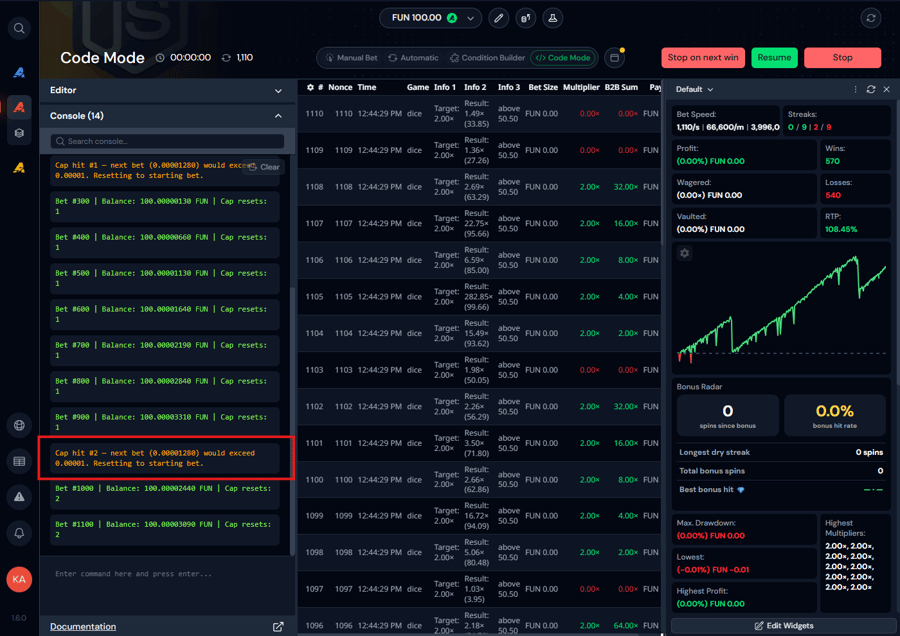The height and width of the screenshot is (636, 900).
Task: Click the pencil edit icon beside balance
Action: pyautogui.click(x=498, y=18)
